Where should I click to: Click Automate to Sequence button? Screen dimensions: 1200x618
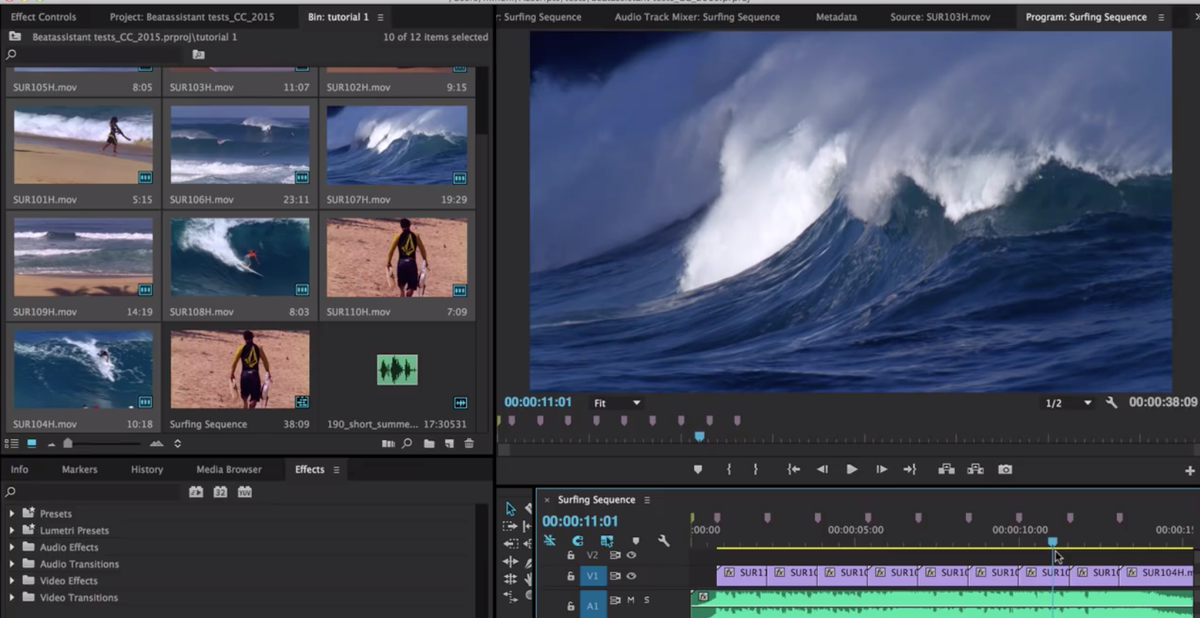[388, 443]
